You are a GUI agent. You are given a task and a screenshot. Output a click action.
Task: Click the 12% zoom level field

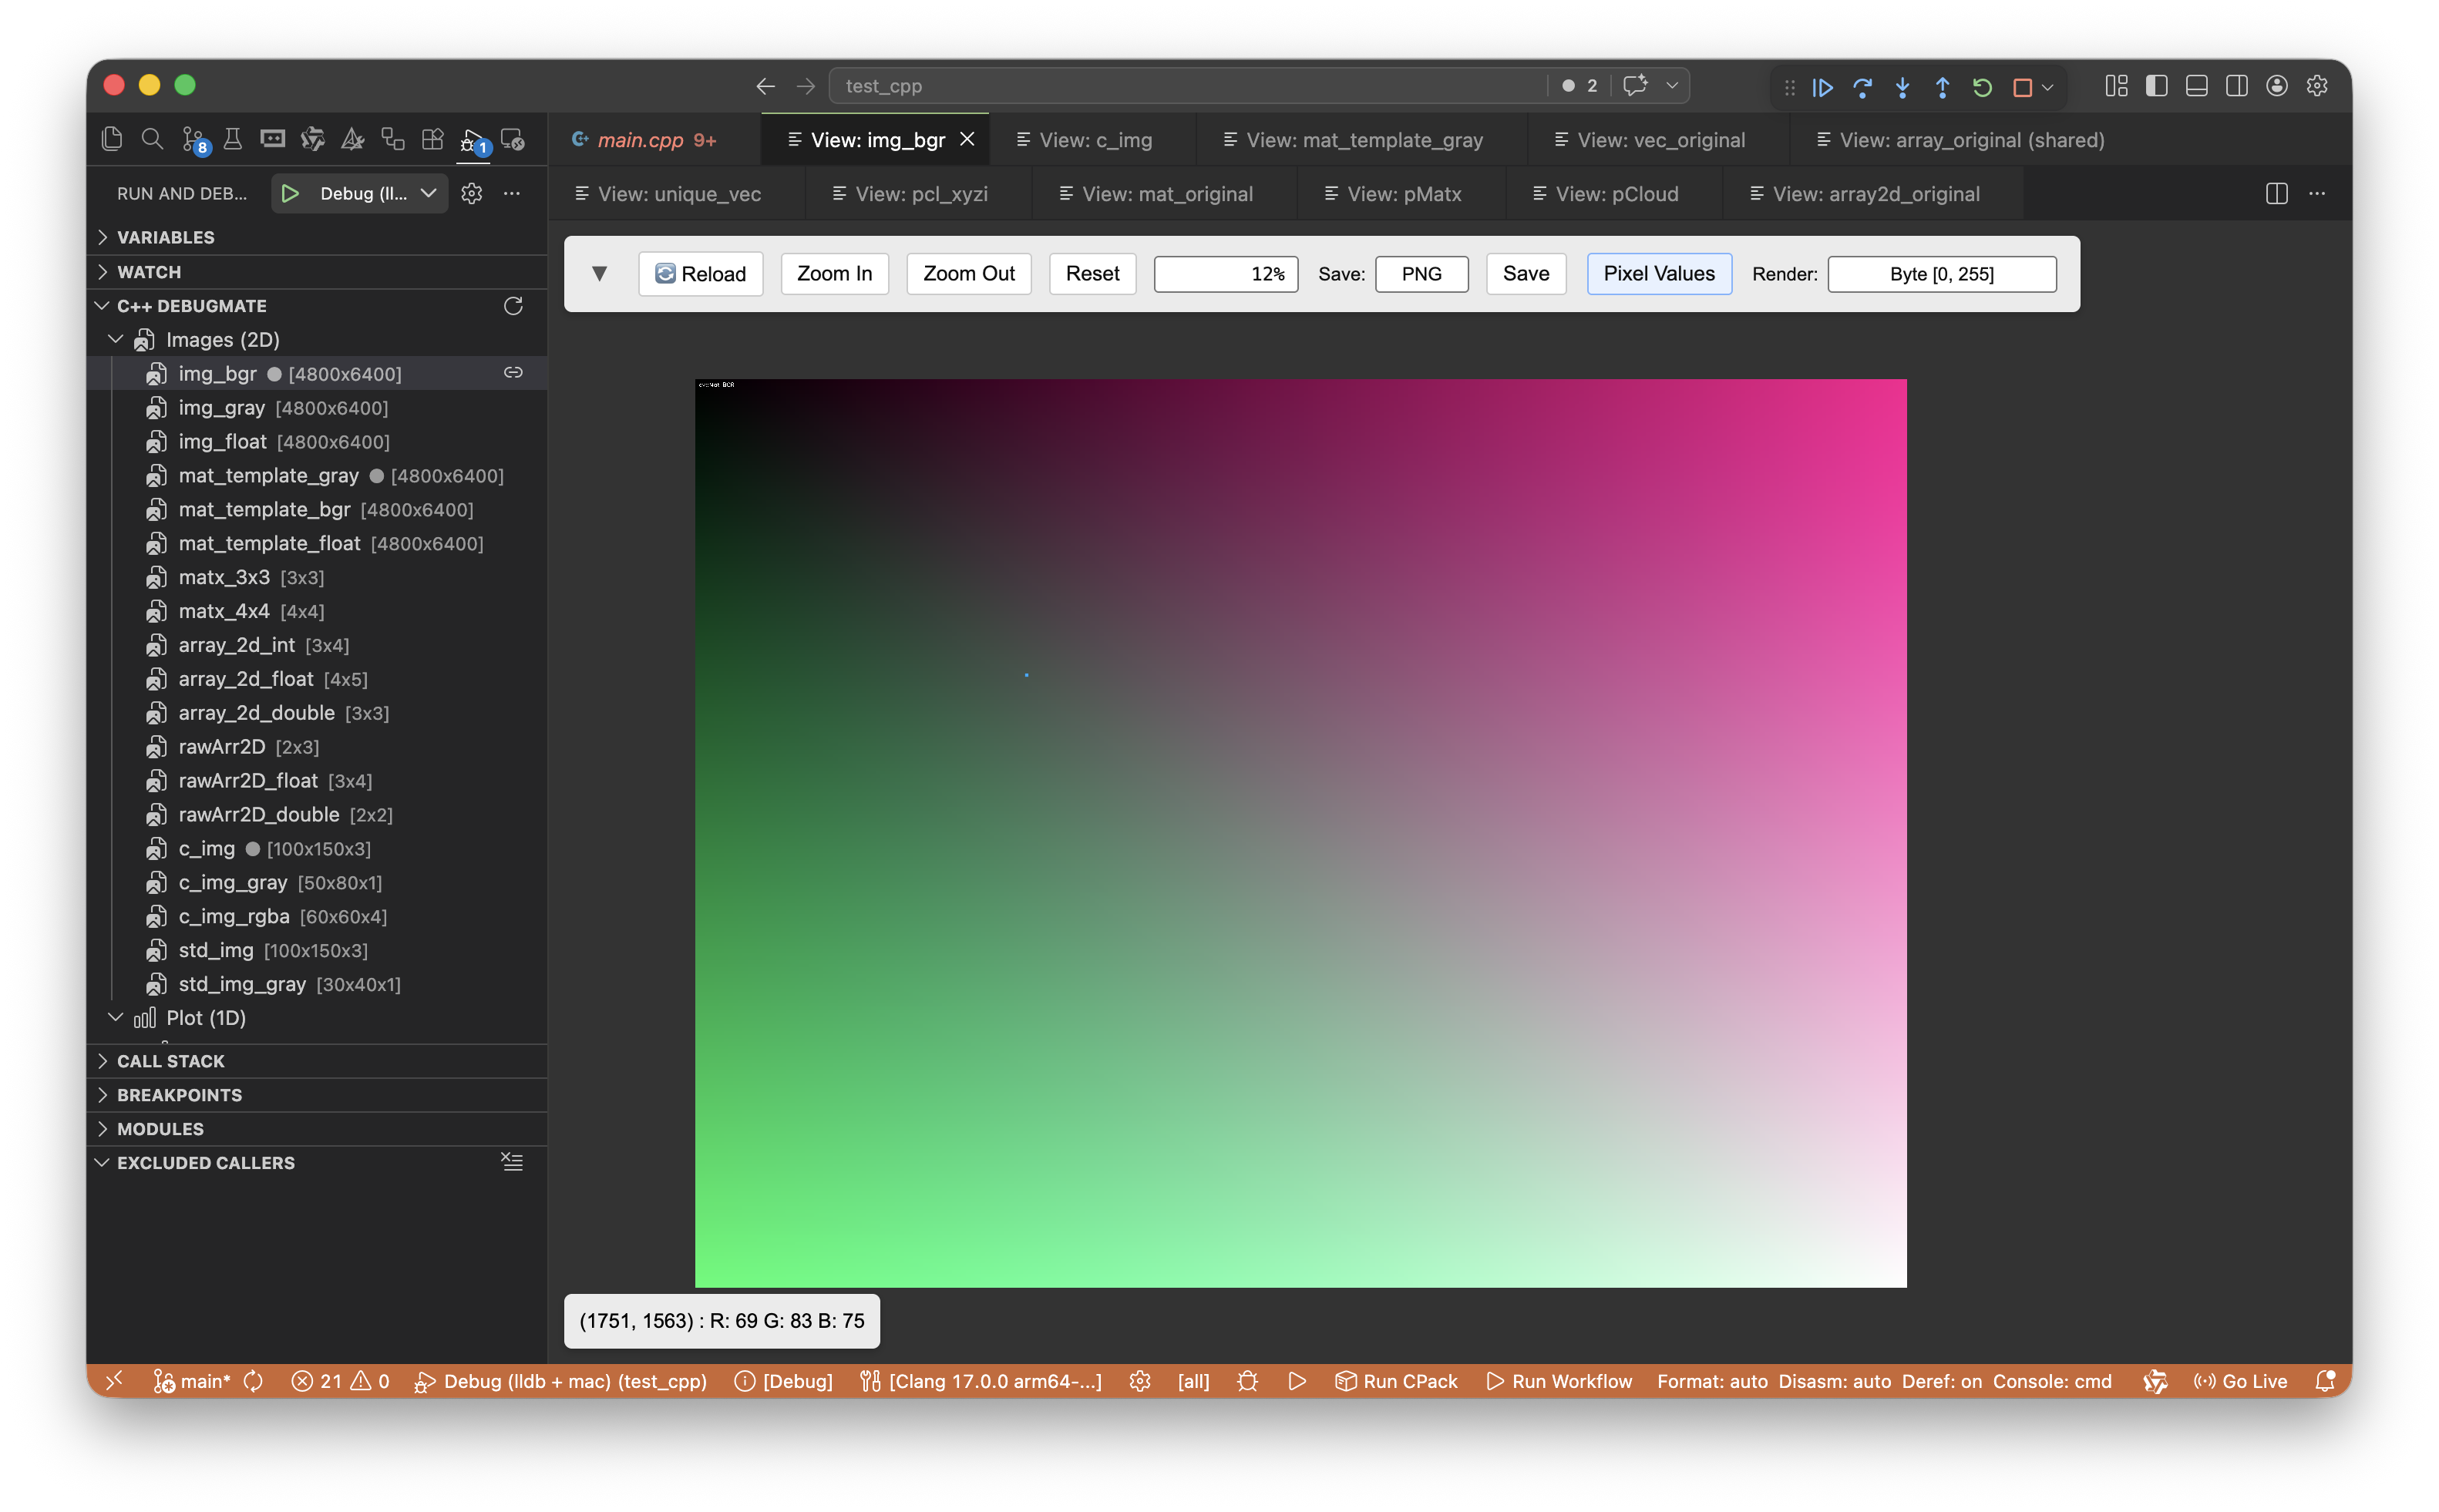pos(1225,274)
